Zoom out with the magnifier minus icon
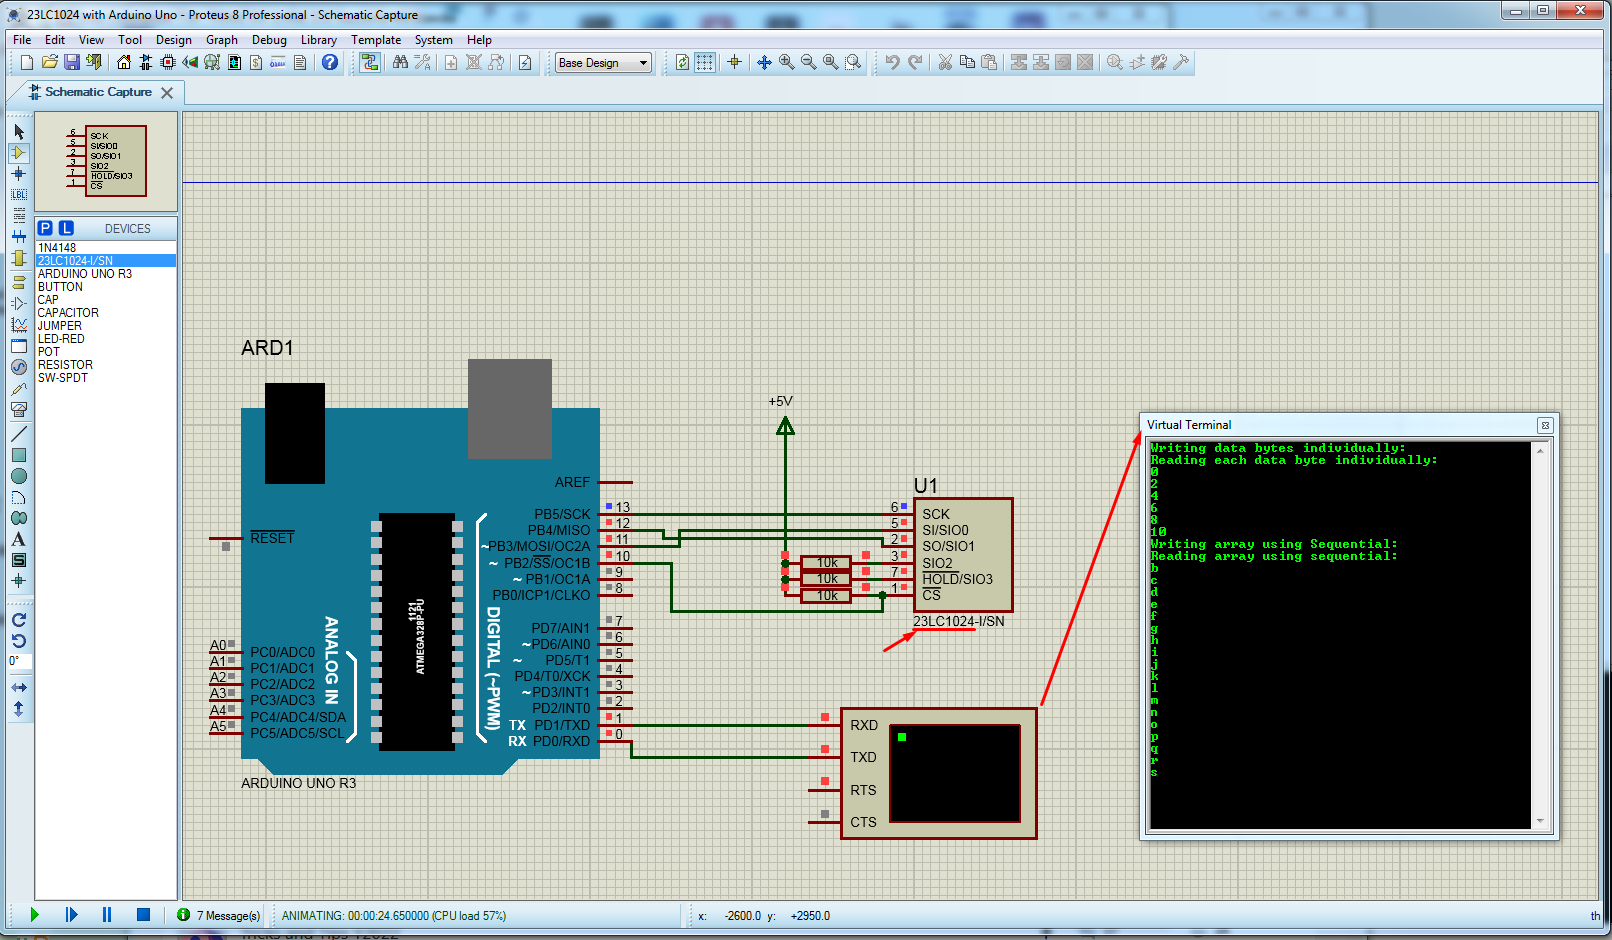 809,62
